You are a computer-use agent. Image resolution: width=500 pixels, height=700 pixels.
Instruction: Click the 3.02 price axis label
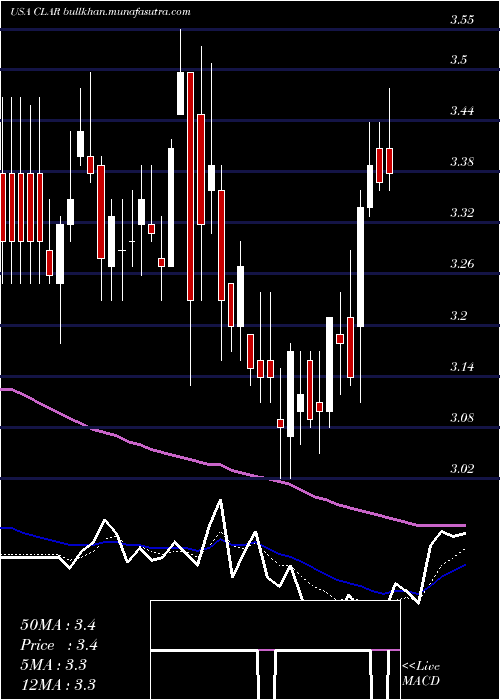[x=462, y=469]
